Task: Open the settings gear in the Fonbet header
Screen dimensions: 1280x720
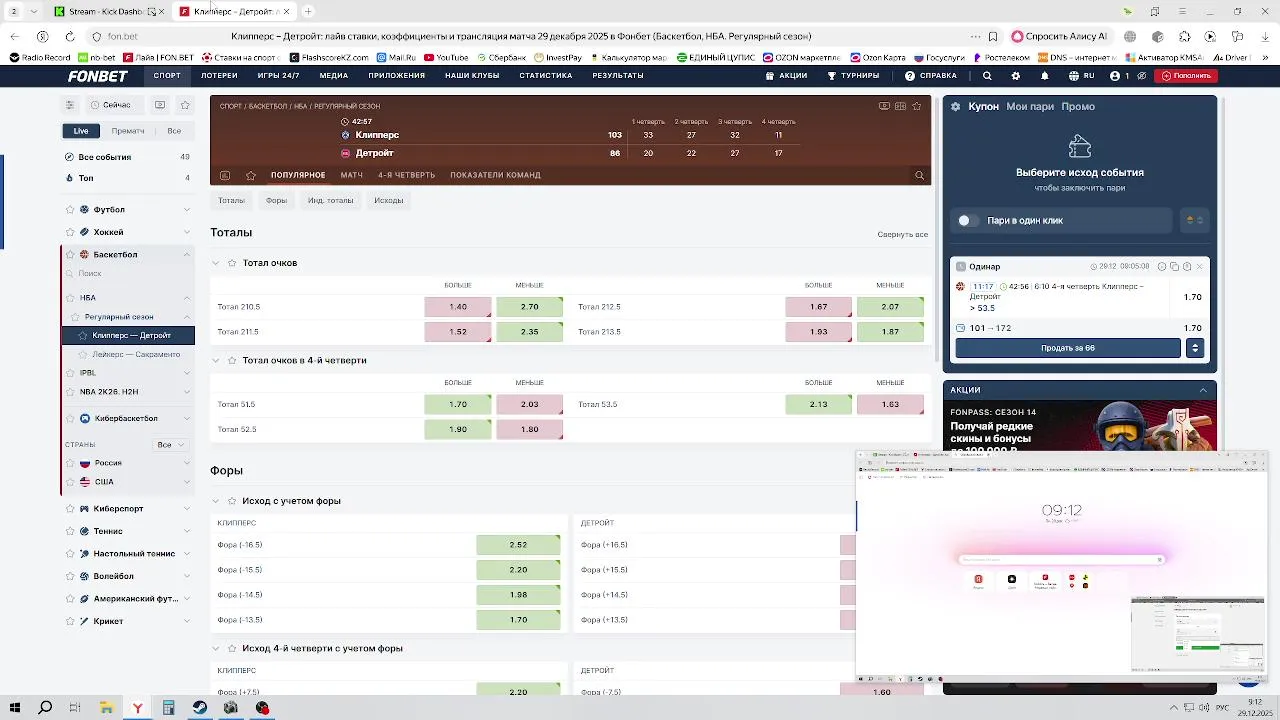Action: click(x=1016, y=76)
